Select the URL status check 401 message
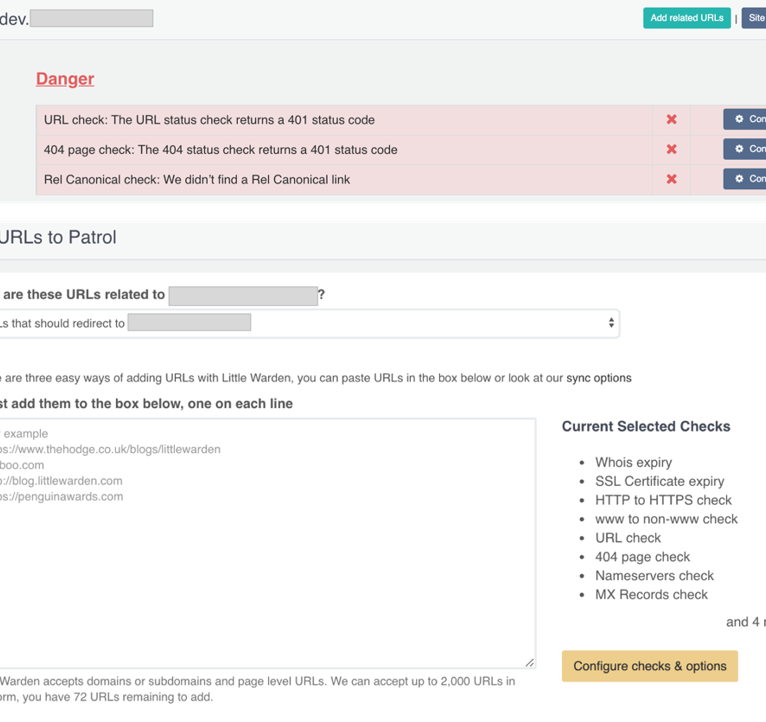Image resolution: width=766 pixels, height=722 pixels. click(209, 120)
